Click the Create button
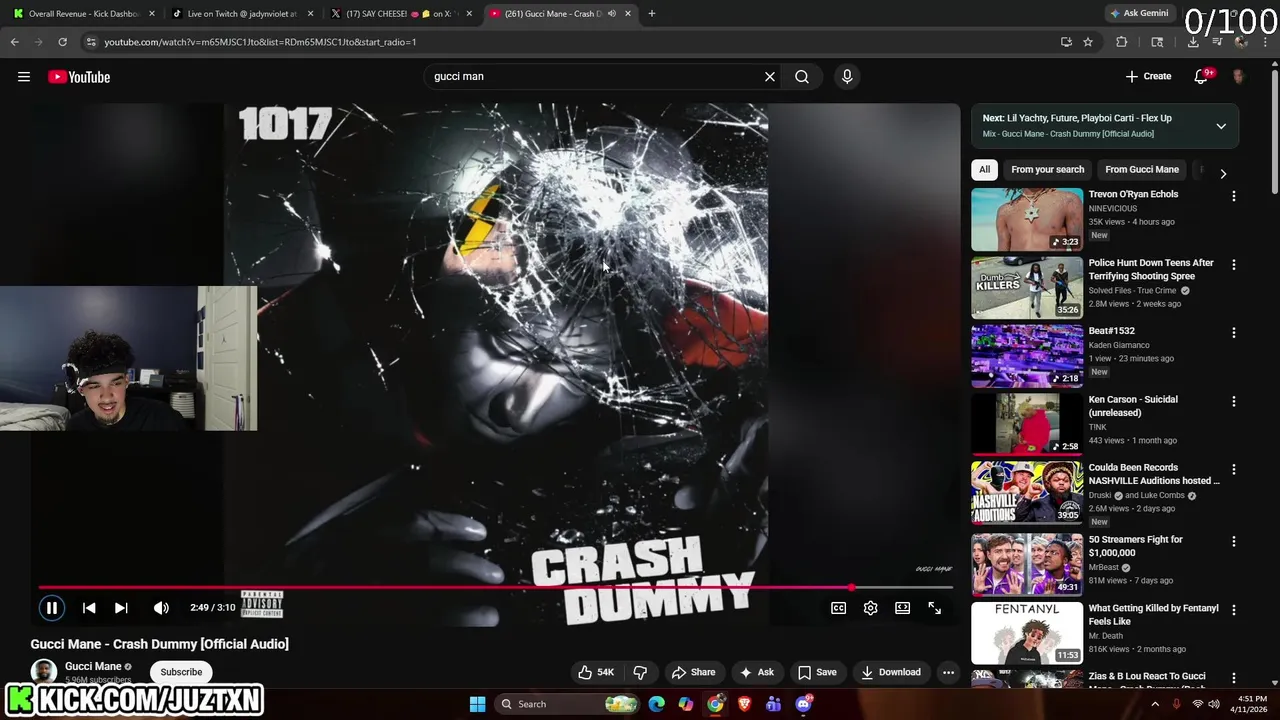1280x720 pixels. coord(1148,77)
